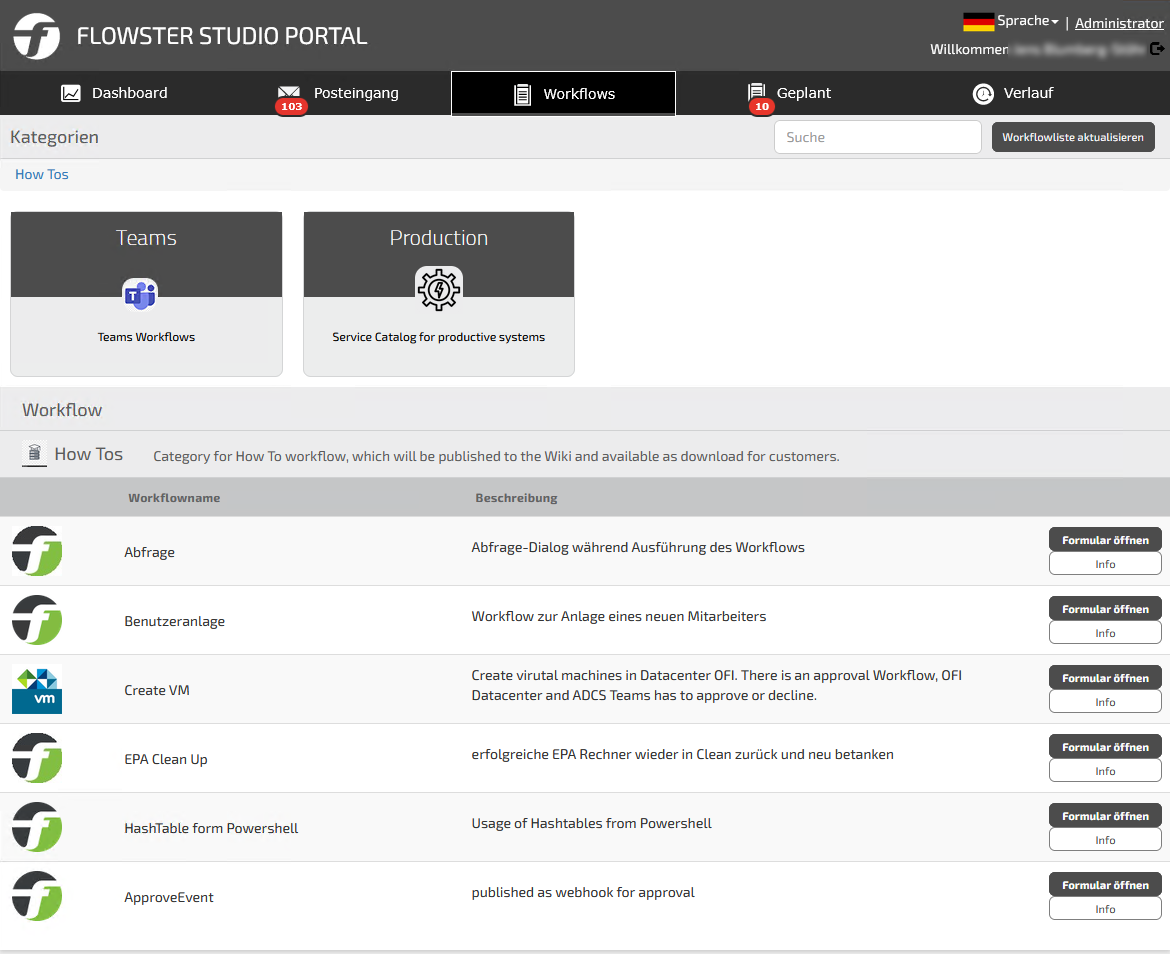This screenshot has height=954, width=1170.
Task: Open Info for ApproveEvent
Action: (1105, 909)
